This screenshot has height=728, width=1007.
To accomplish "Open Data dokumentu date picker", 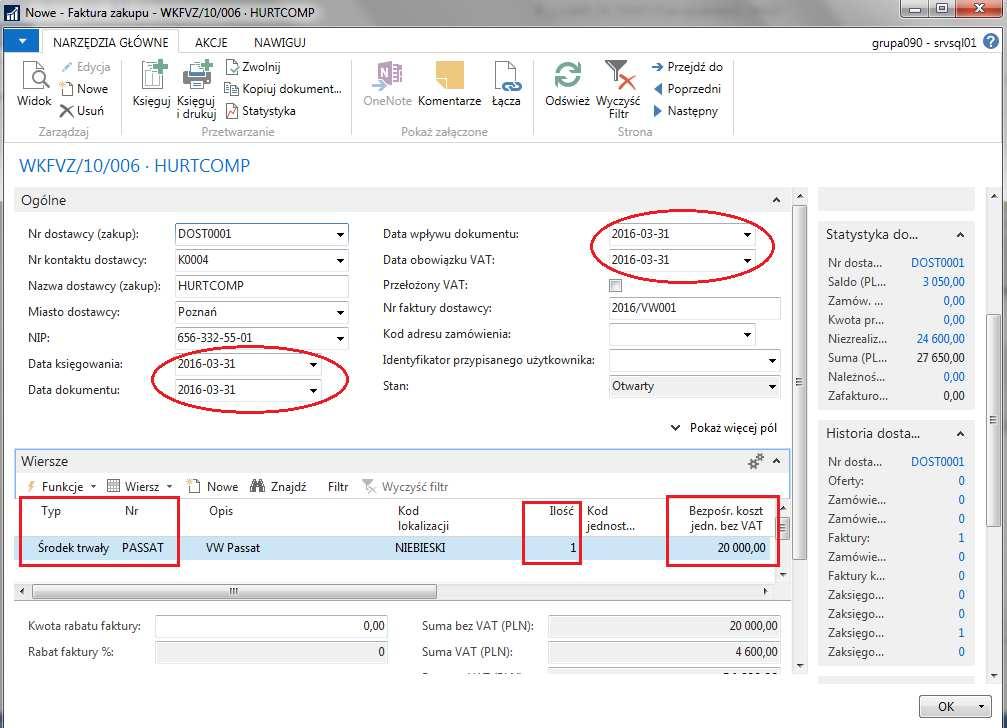I will point(313,390).
